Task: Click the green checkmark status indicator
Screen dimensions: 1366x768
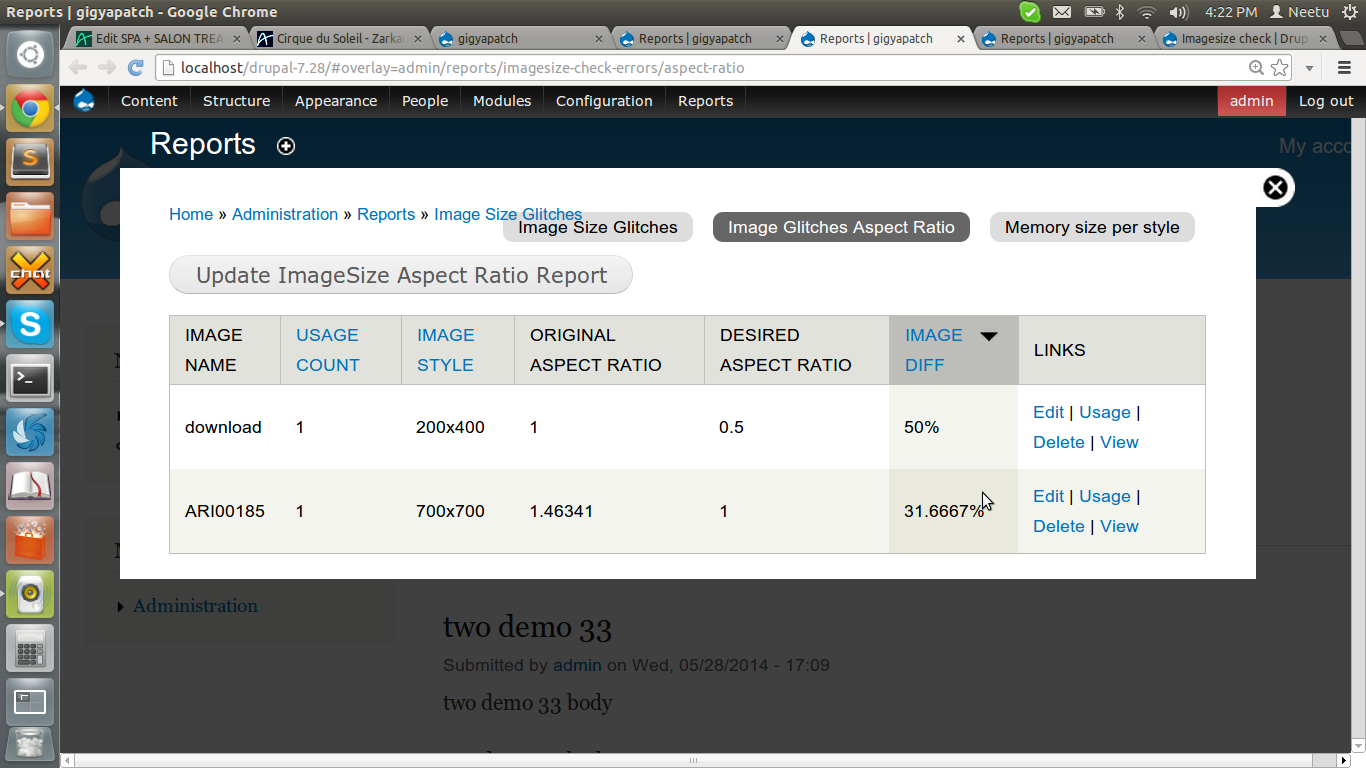Action: click(1030, 12)
